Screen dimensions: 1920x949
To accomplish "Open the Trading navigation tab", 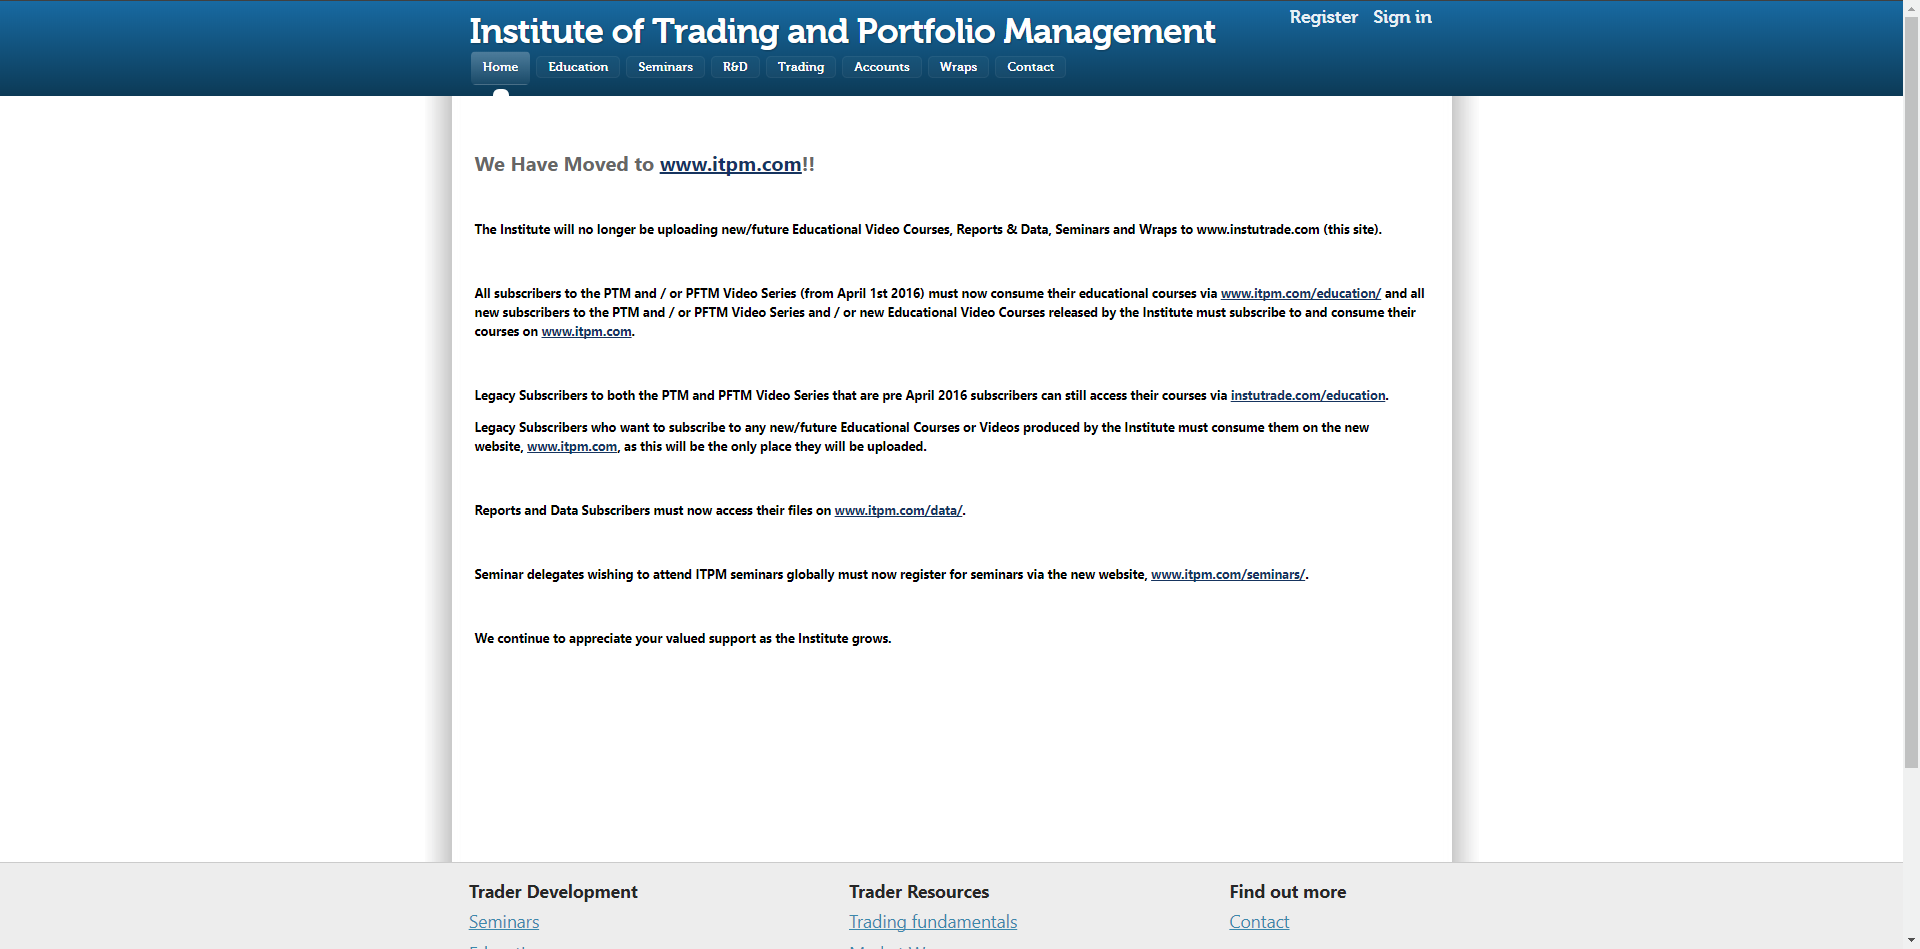I will (800, 67).
